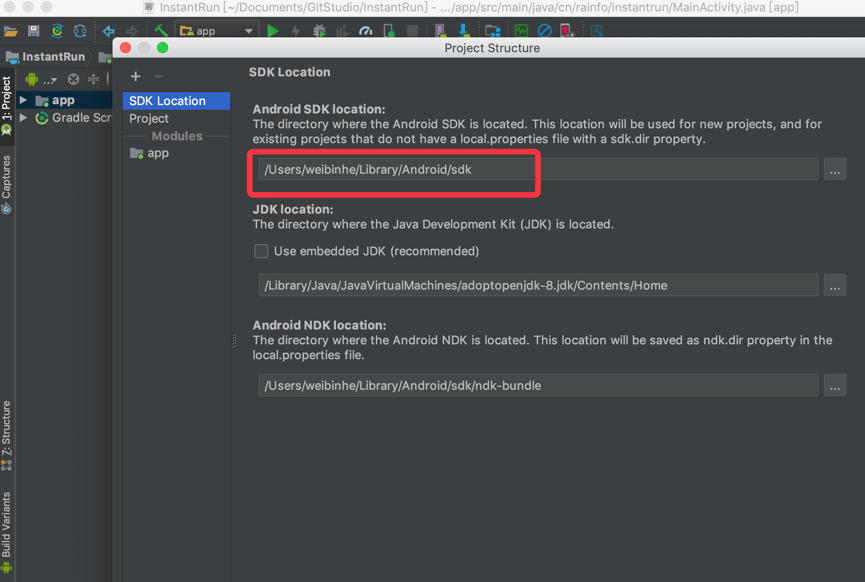The image size is (865, 582).
Task: Navigate back with the blue arrow
Action: 109,31
